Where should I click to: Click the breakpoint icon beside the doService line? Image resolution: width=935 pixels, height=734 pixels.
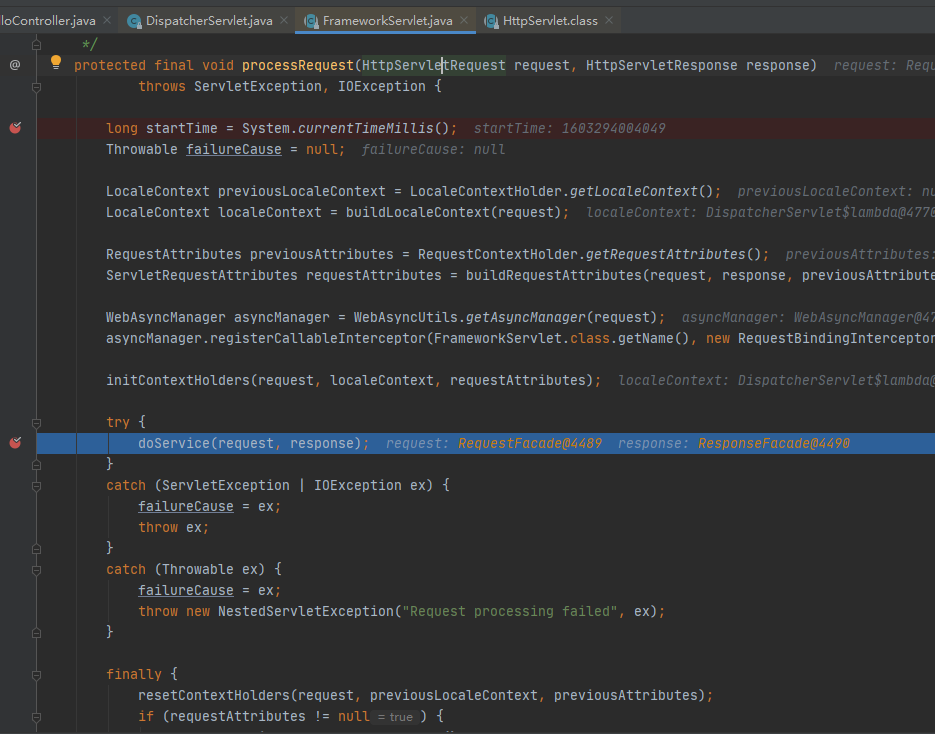coord(13,442)
